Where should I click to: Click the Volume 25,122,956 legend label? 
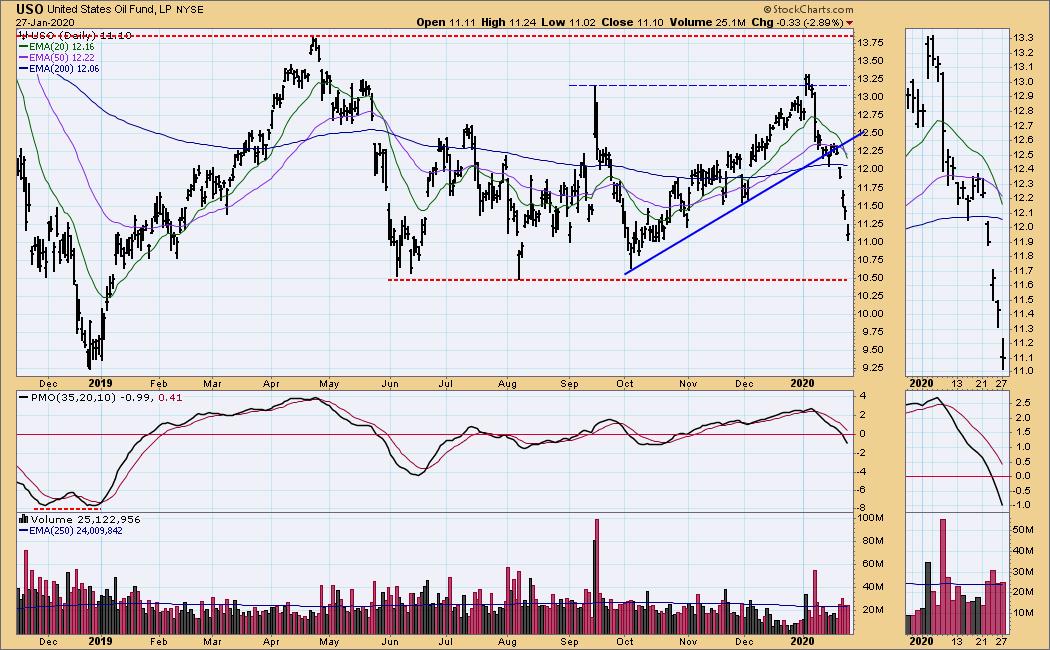pos(86,519)
